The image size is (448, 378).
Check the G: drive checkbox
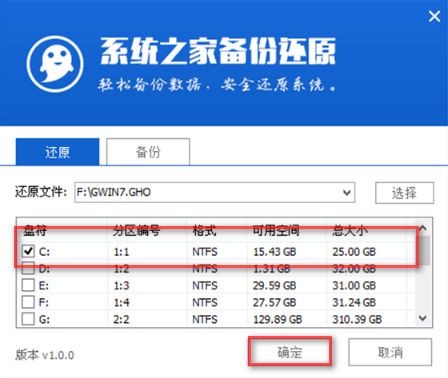(28, 319)
